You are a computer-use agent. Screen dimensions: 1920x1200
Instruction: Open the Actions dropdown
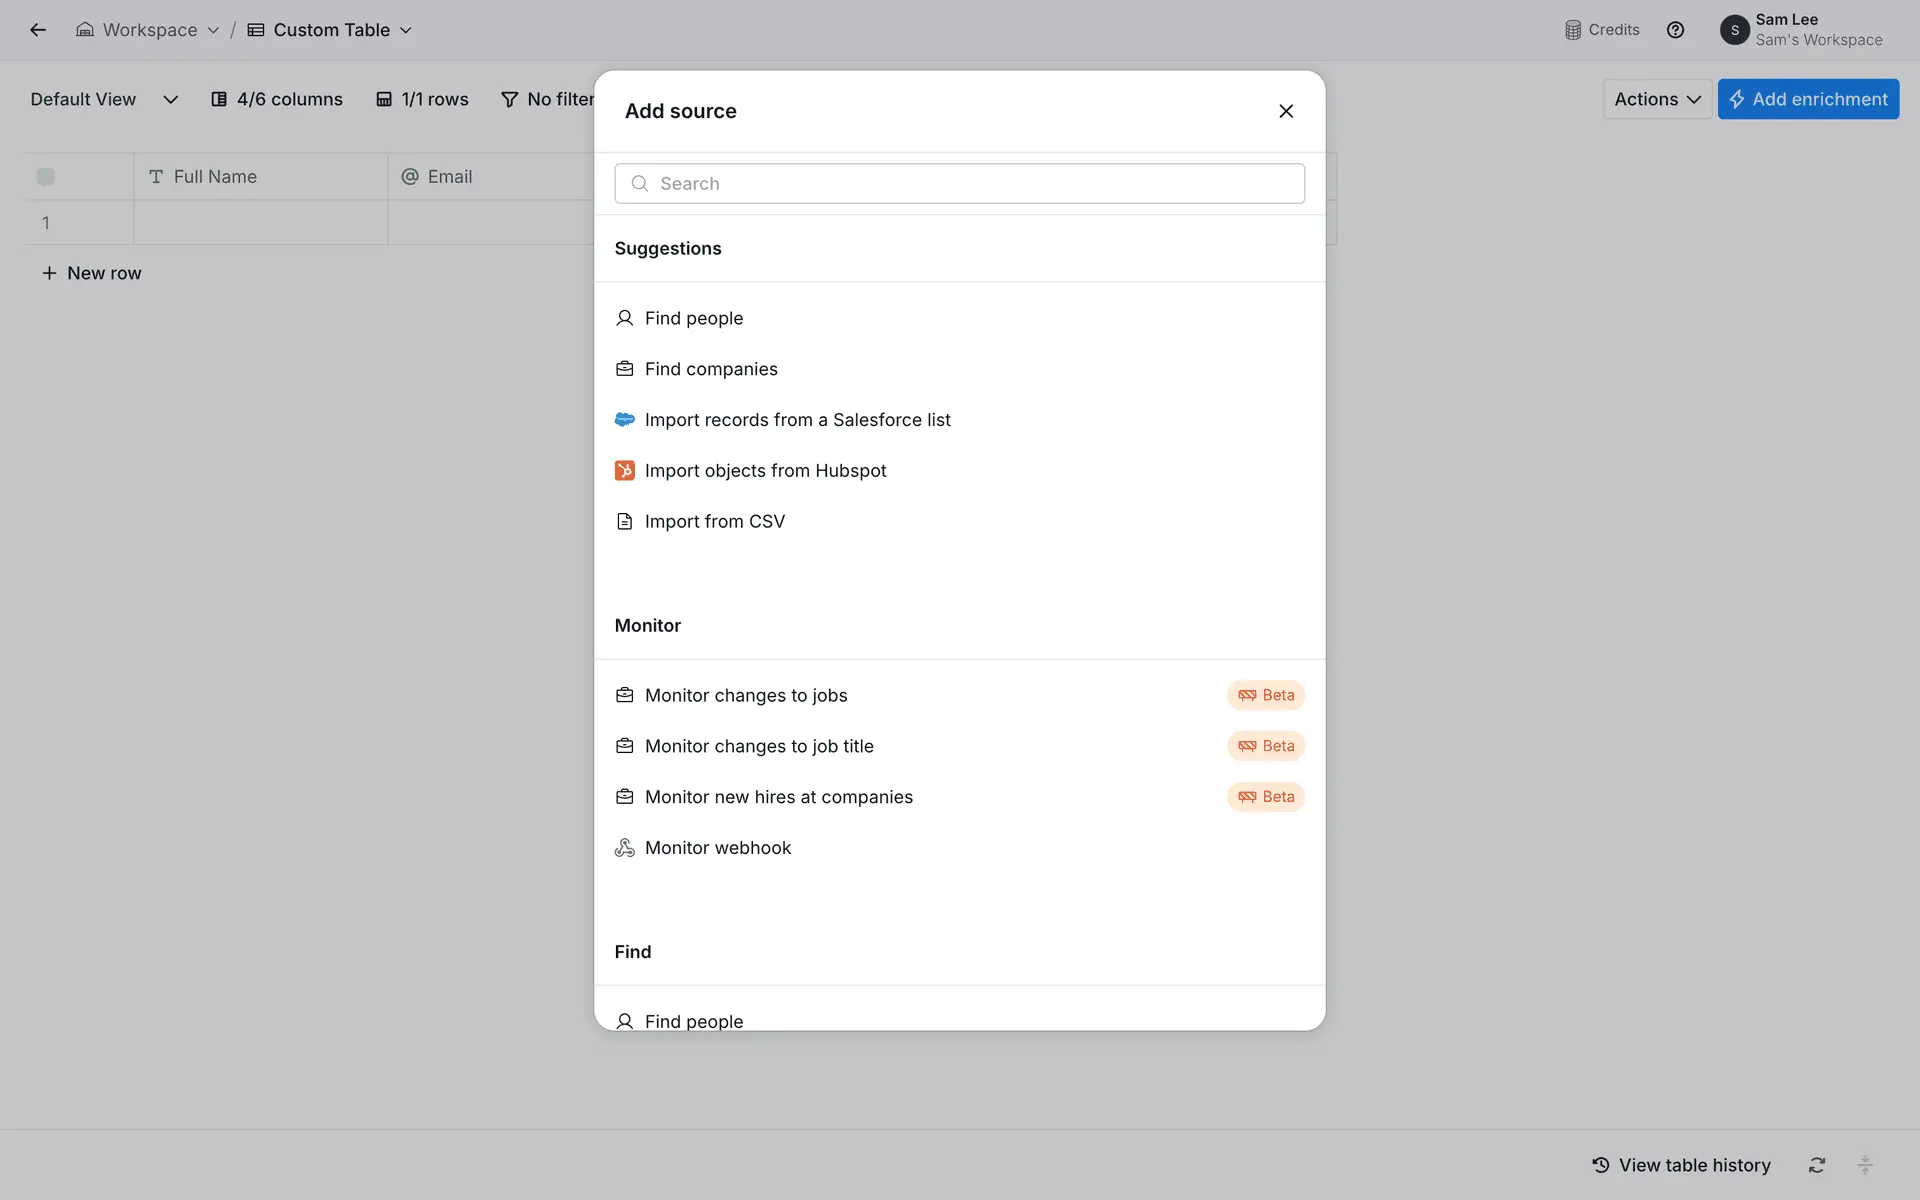click(x=1657, y=99)
